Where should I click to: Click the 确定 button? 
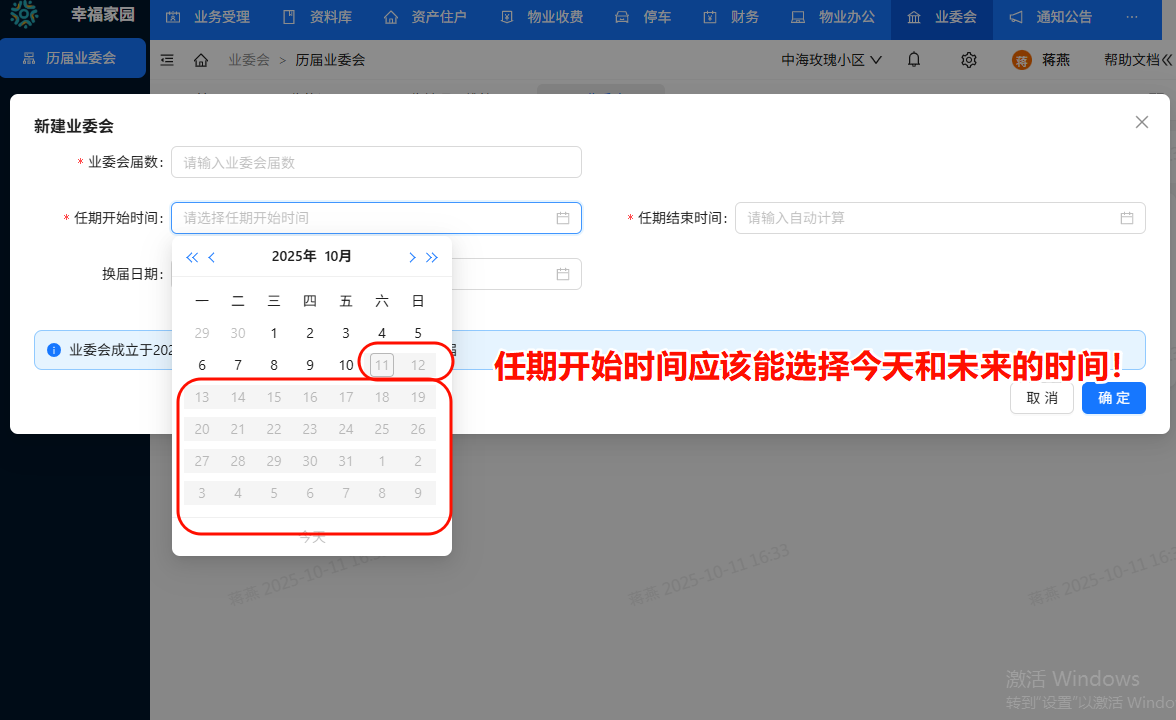click(1113, 398)
